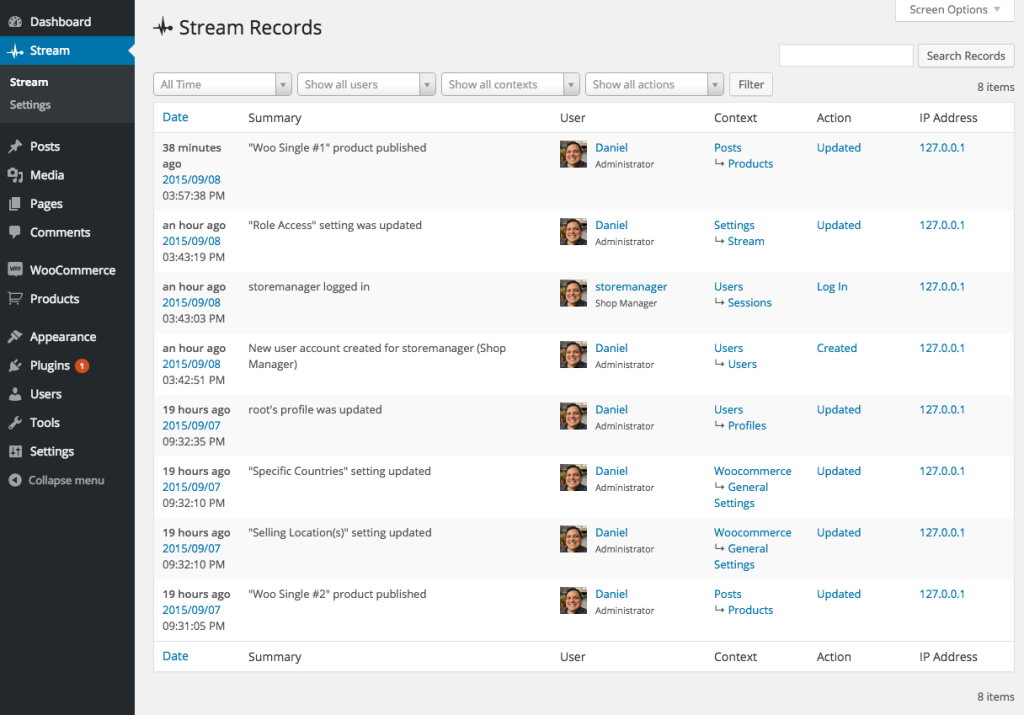Click the Stream connector icon beside page title
This screenshot has height=715, width=1024.
163,27
